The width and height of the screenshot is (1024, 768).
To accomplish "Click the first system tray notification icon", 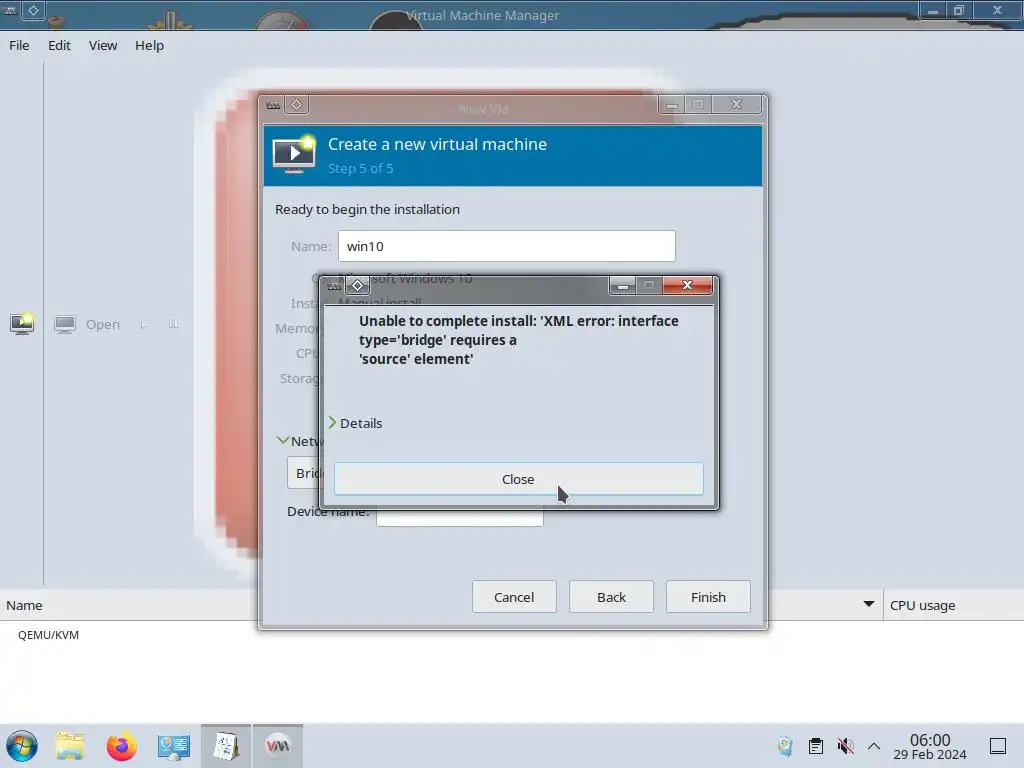I will 785,746.
